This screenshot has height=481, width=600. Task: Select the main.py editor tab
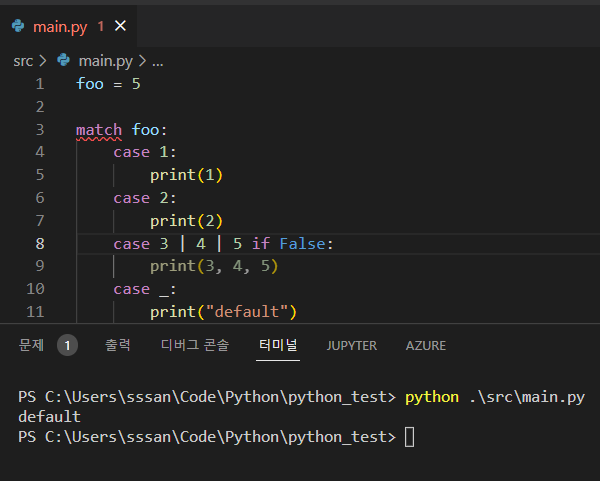click(60, 26)
